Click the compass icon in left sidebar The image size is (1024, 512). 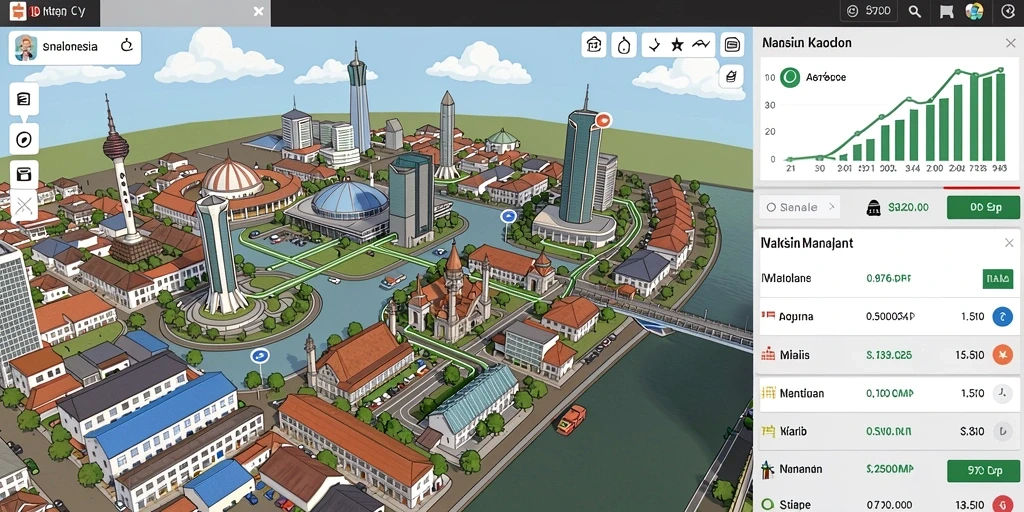tap(25, 138)
